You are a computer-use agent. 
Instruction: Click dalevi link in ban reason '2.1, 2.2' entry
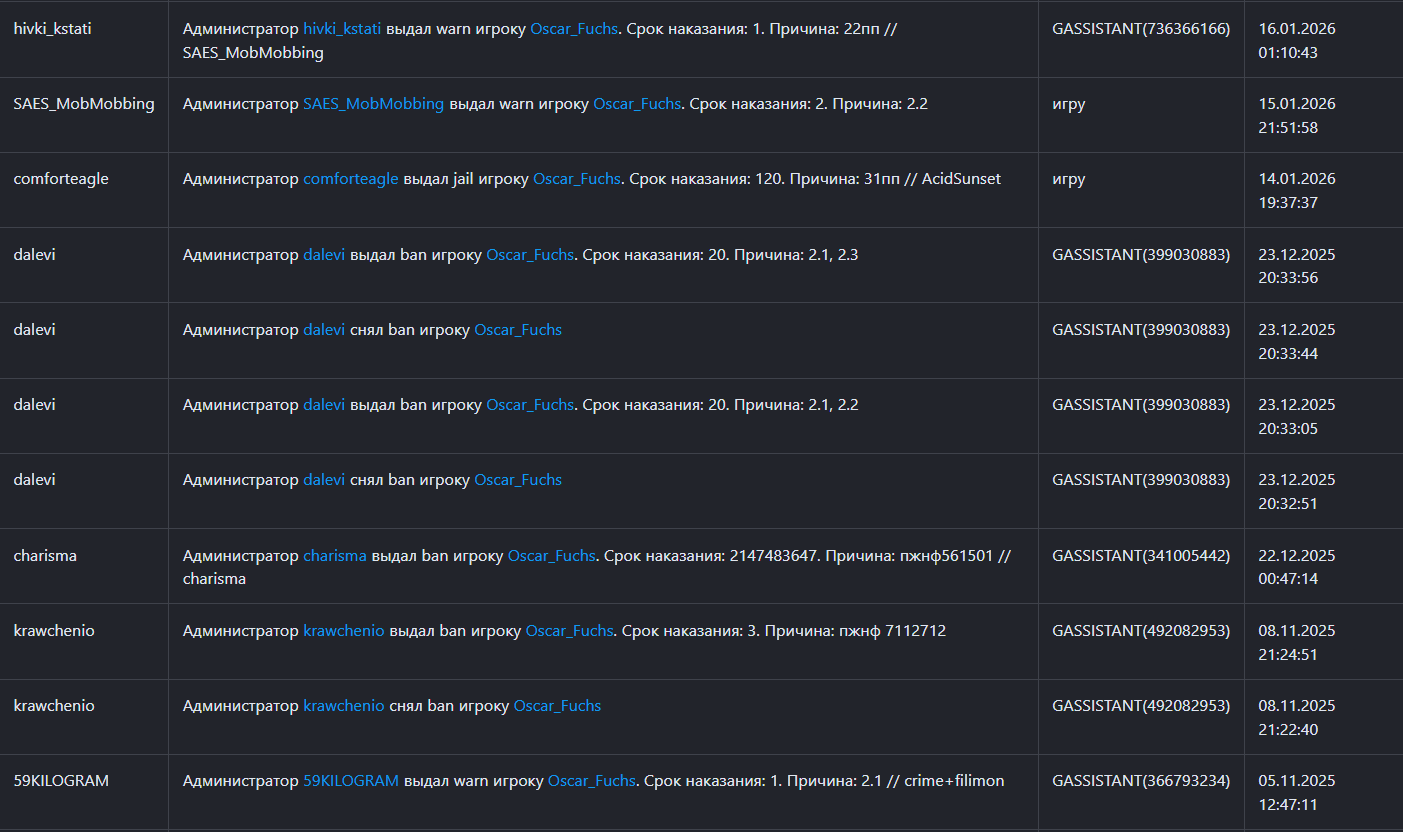(x=324, y=405)
